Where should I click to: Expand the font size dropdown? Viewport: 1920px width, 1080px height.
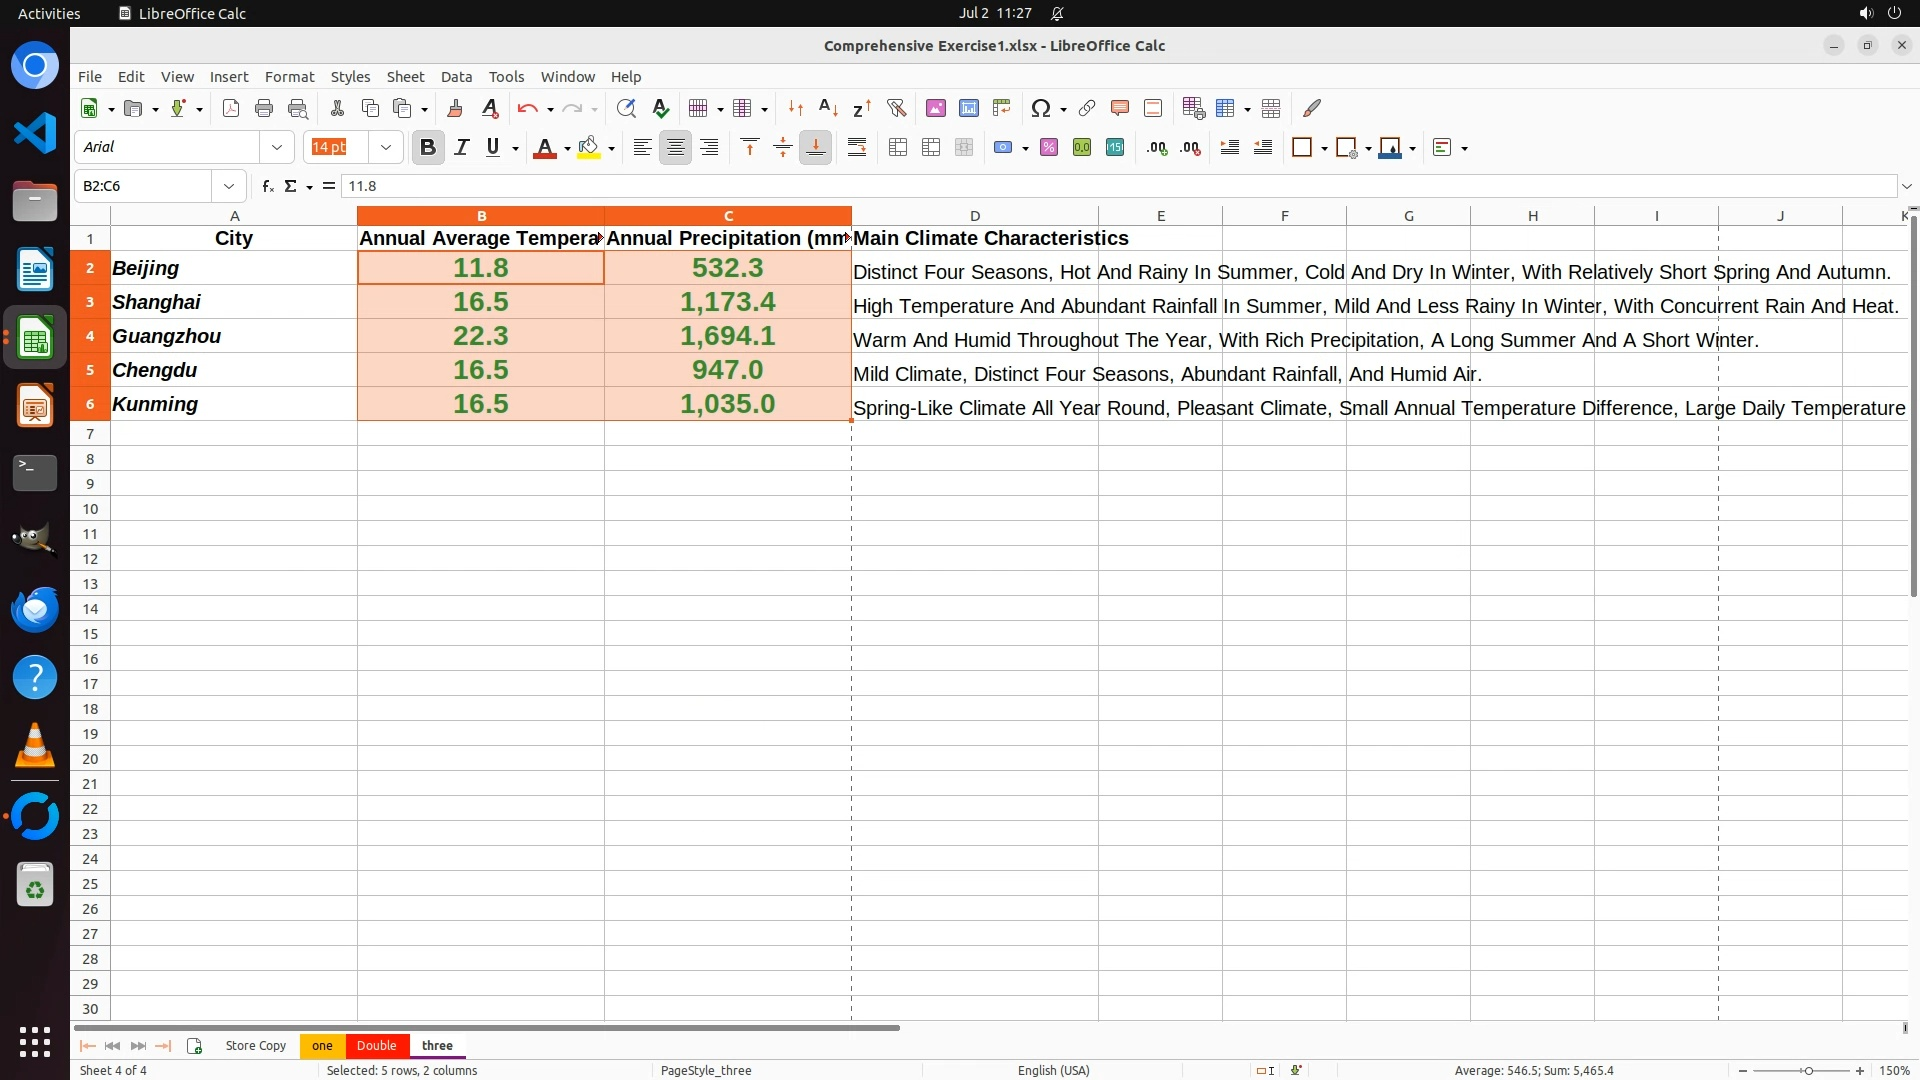click(x=386, y=148)
